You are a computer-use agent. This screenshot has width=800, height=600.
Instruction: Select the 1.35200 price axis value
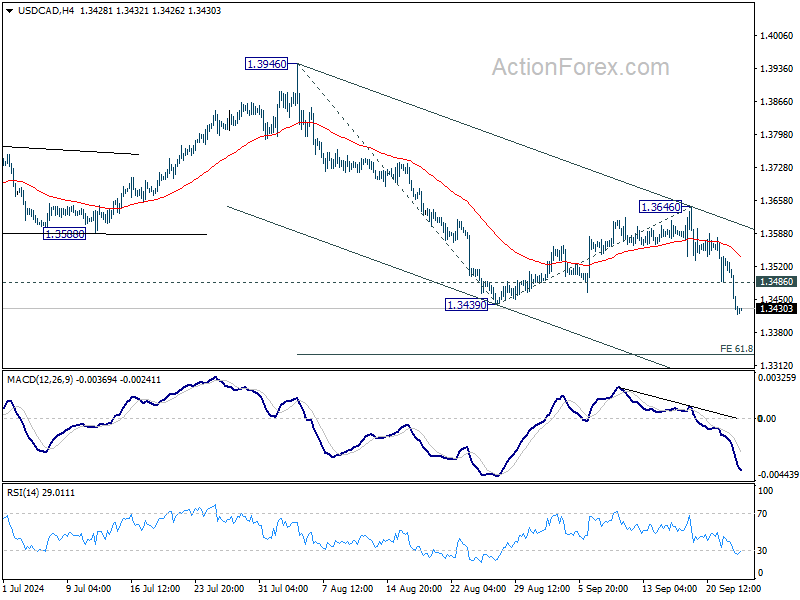[x=777, y=266]
